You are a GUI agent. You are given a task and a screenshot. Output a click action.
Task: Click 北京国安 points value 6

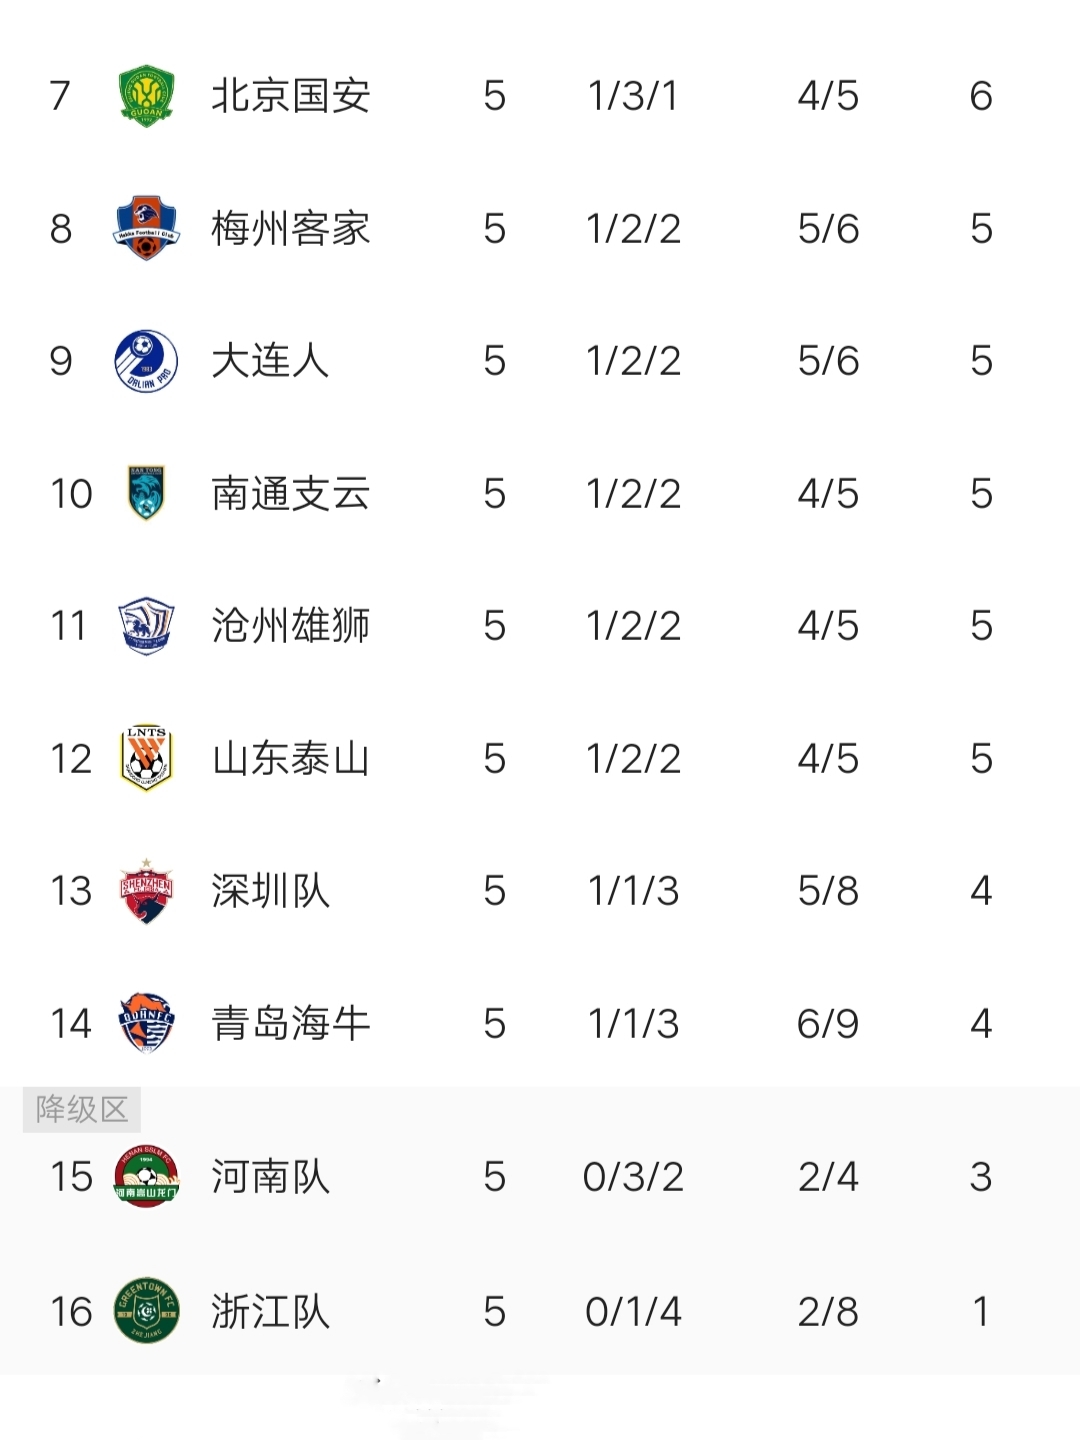pos(980,97)
